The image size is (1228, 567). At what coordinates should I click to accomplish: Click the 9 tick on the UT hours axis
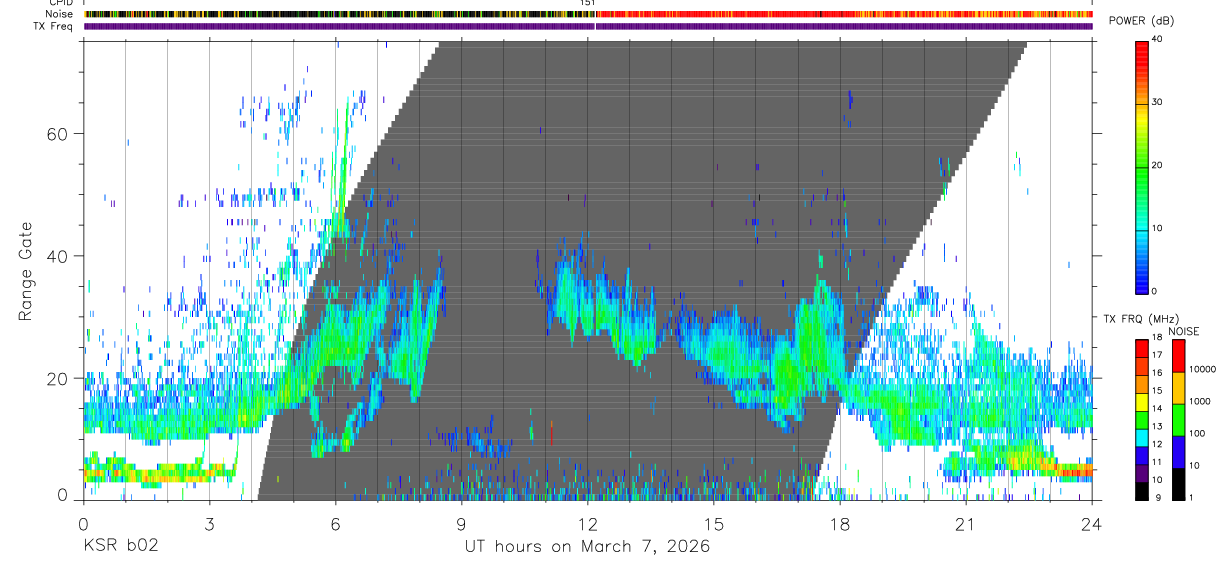pyautogui.click(x=461, y=523)
